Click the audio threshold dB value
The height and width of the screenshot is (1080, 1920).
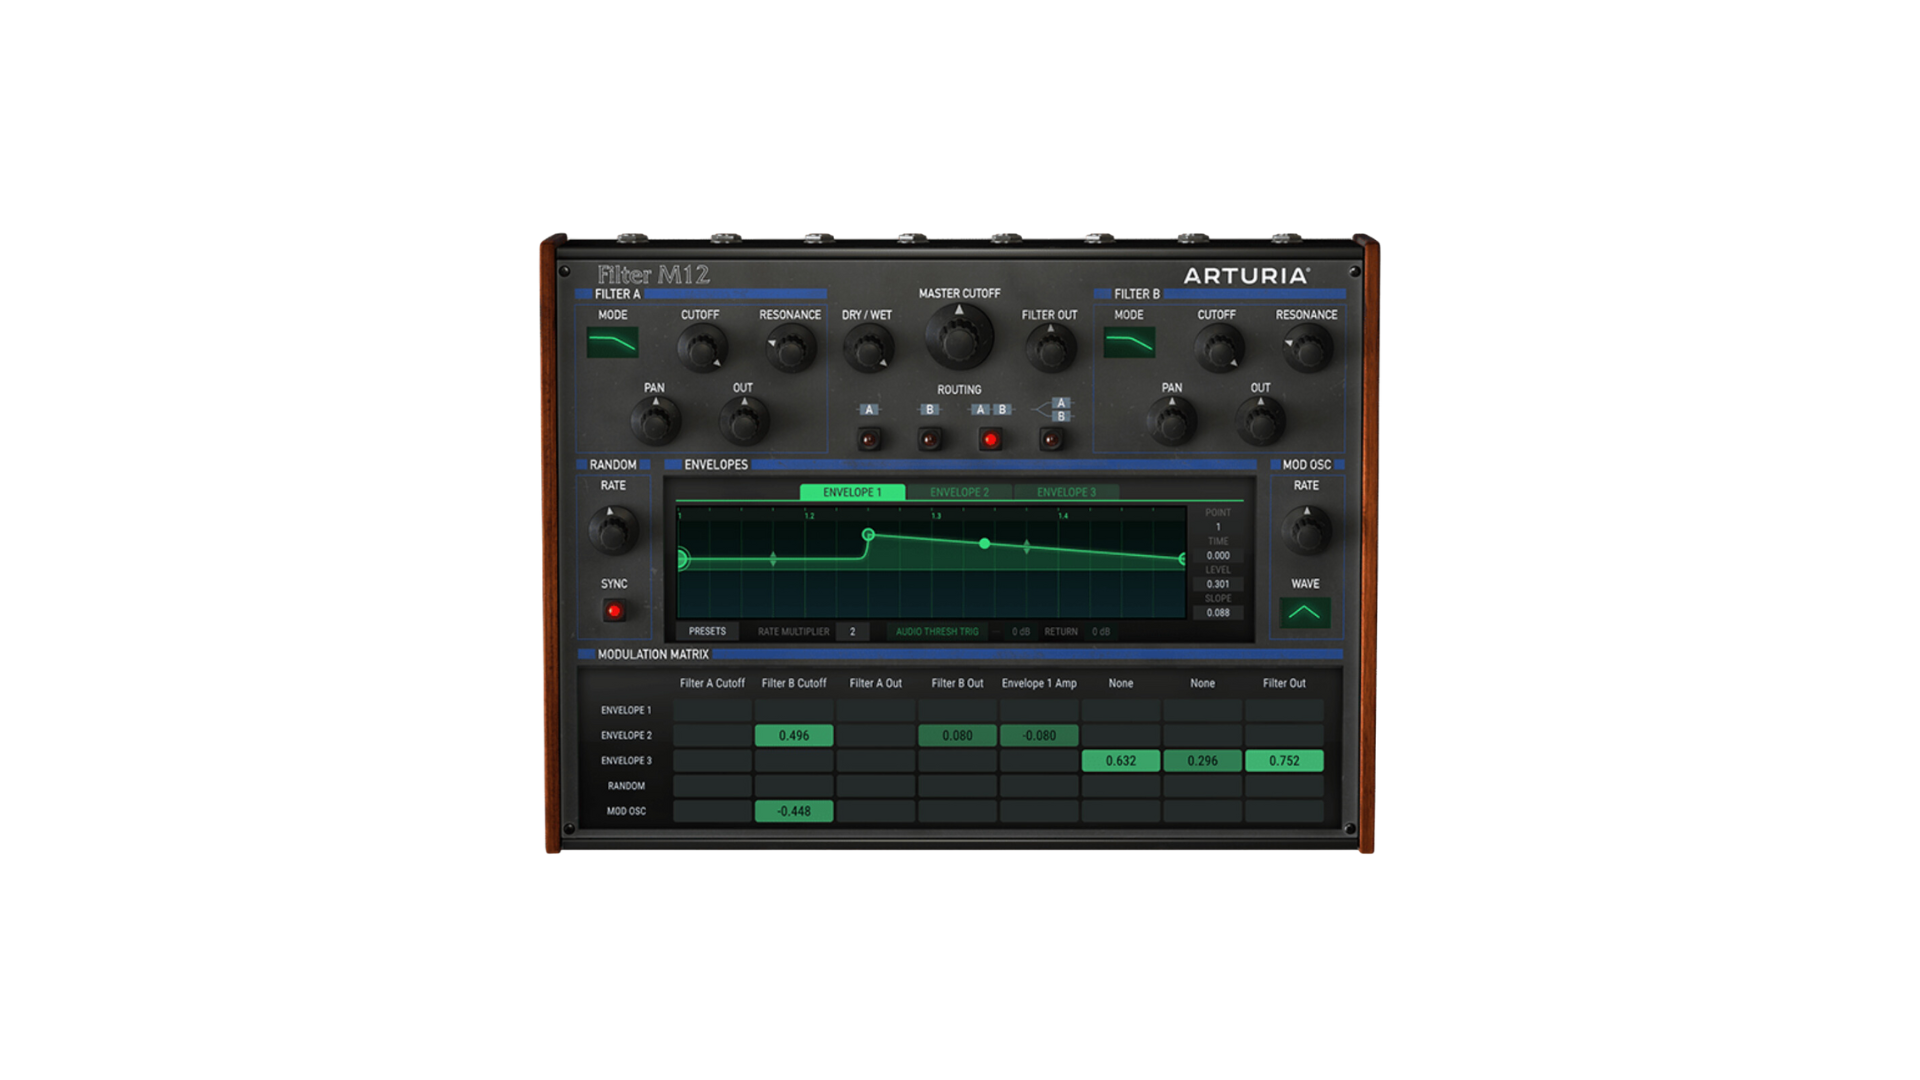tap(1021, 632)
